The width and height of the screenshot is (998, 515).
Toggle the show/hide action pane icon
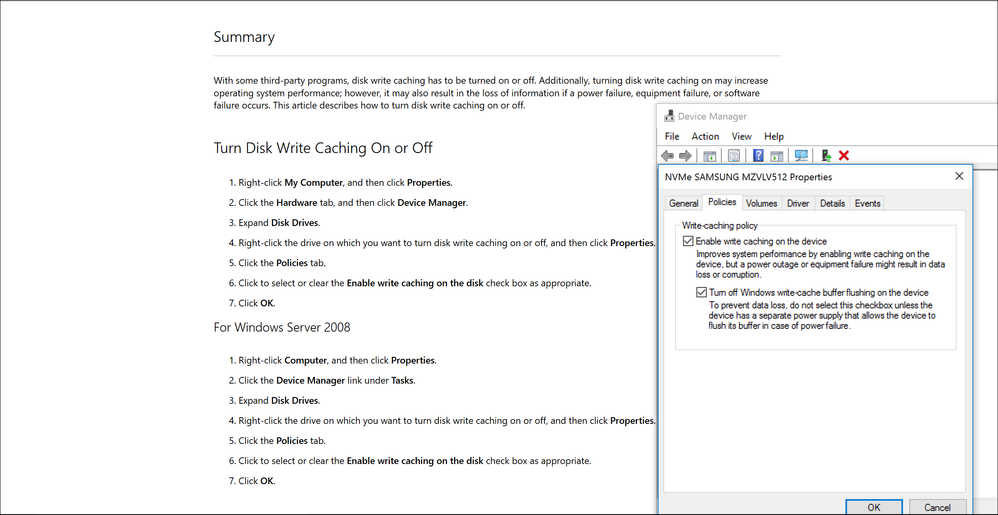(x=776, y=156)
